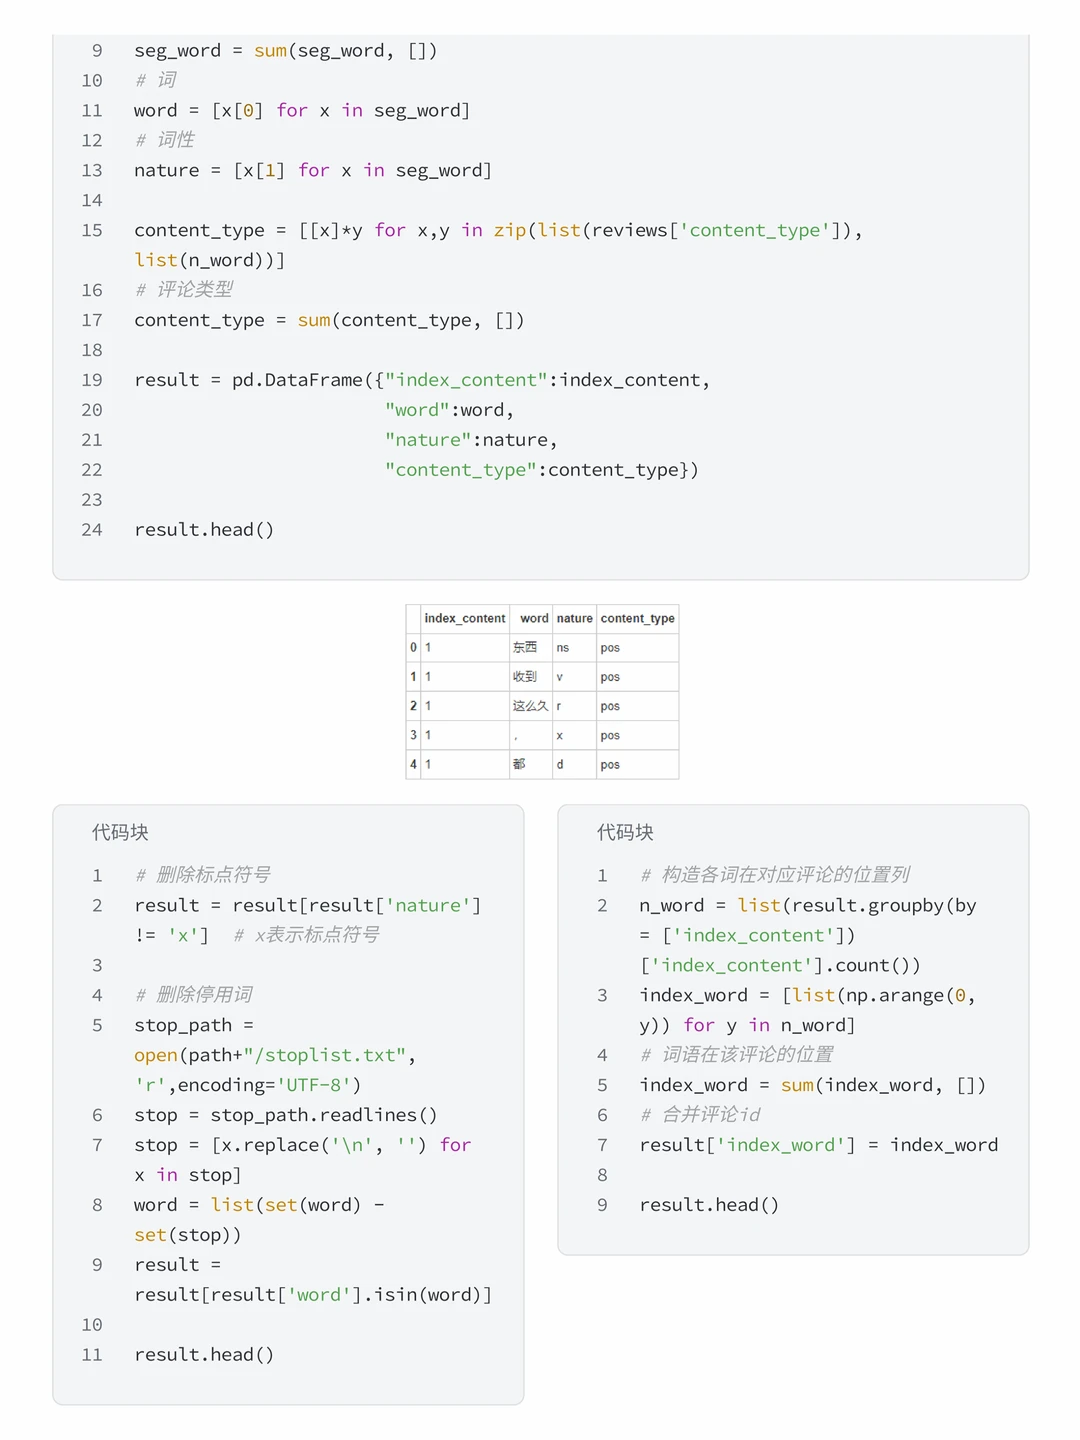Click the index_content column header in table
The image size is (1080, 1440).
point(465,618)
